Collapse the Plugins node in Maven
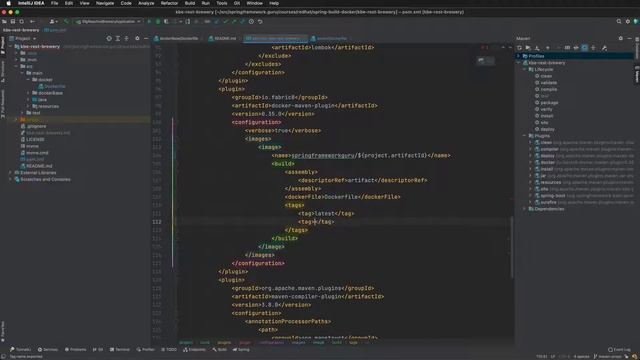Screen dimensions: 640x360 (525, 136)
